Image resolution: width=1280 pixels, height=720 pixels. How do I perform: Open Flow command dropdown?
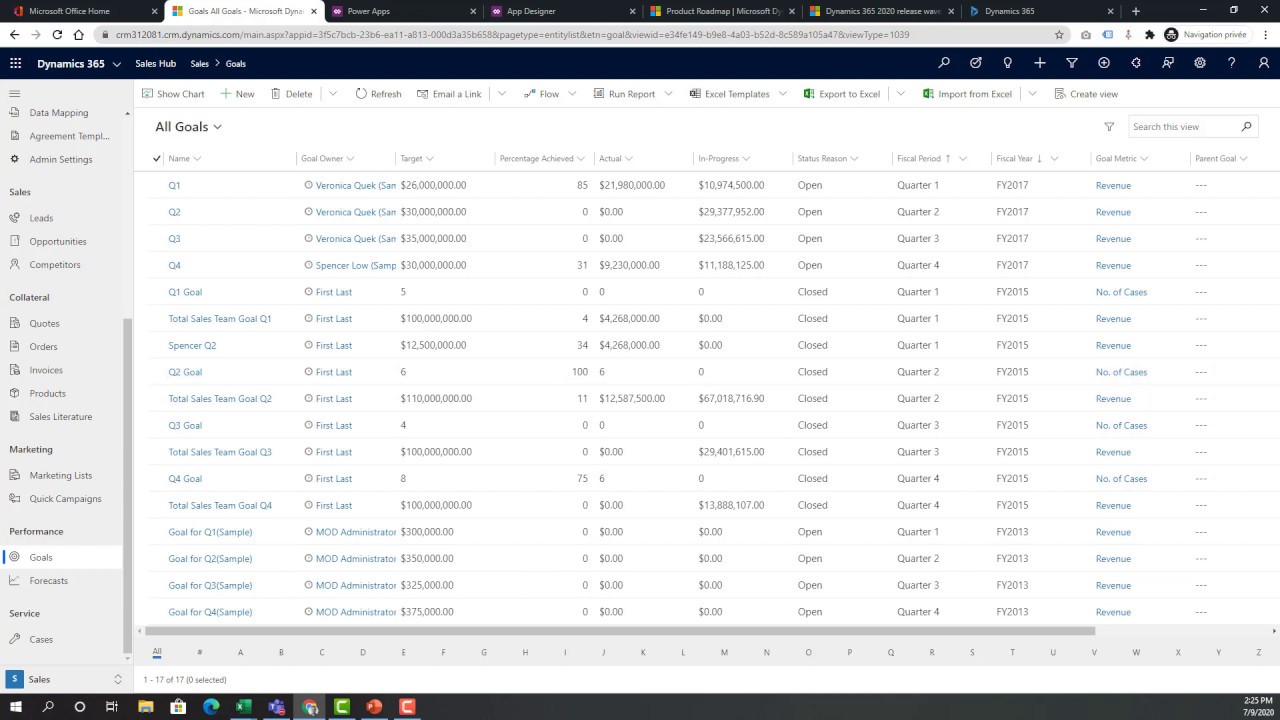(x=573, y=94)
